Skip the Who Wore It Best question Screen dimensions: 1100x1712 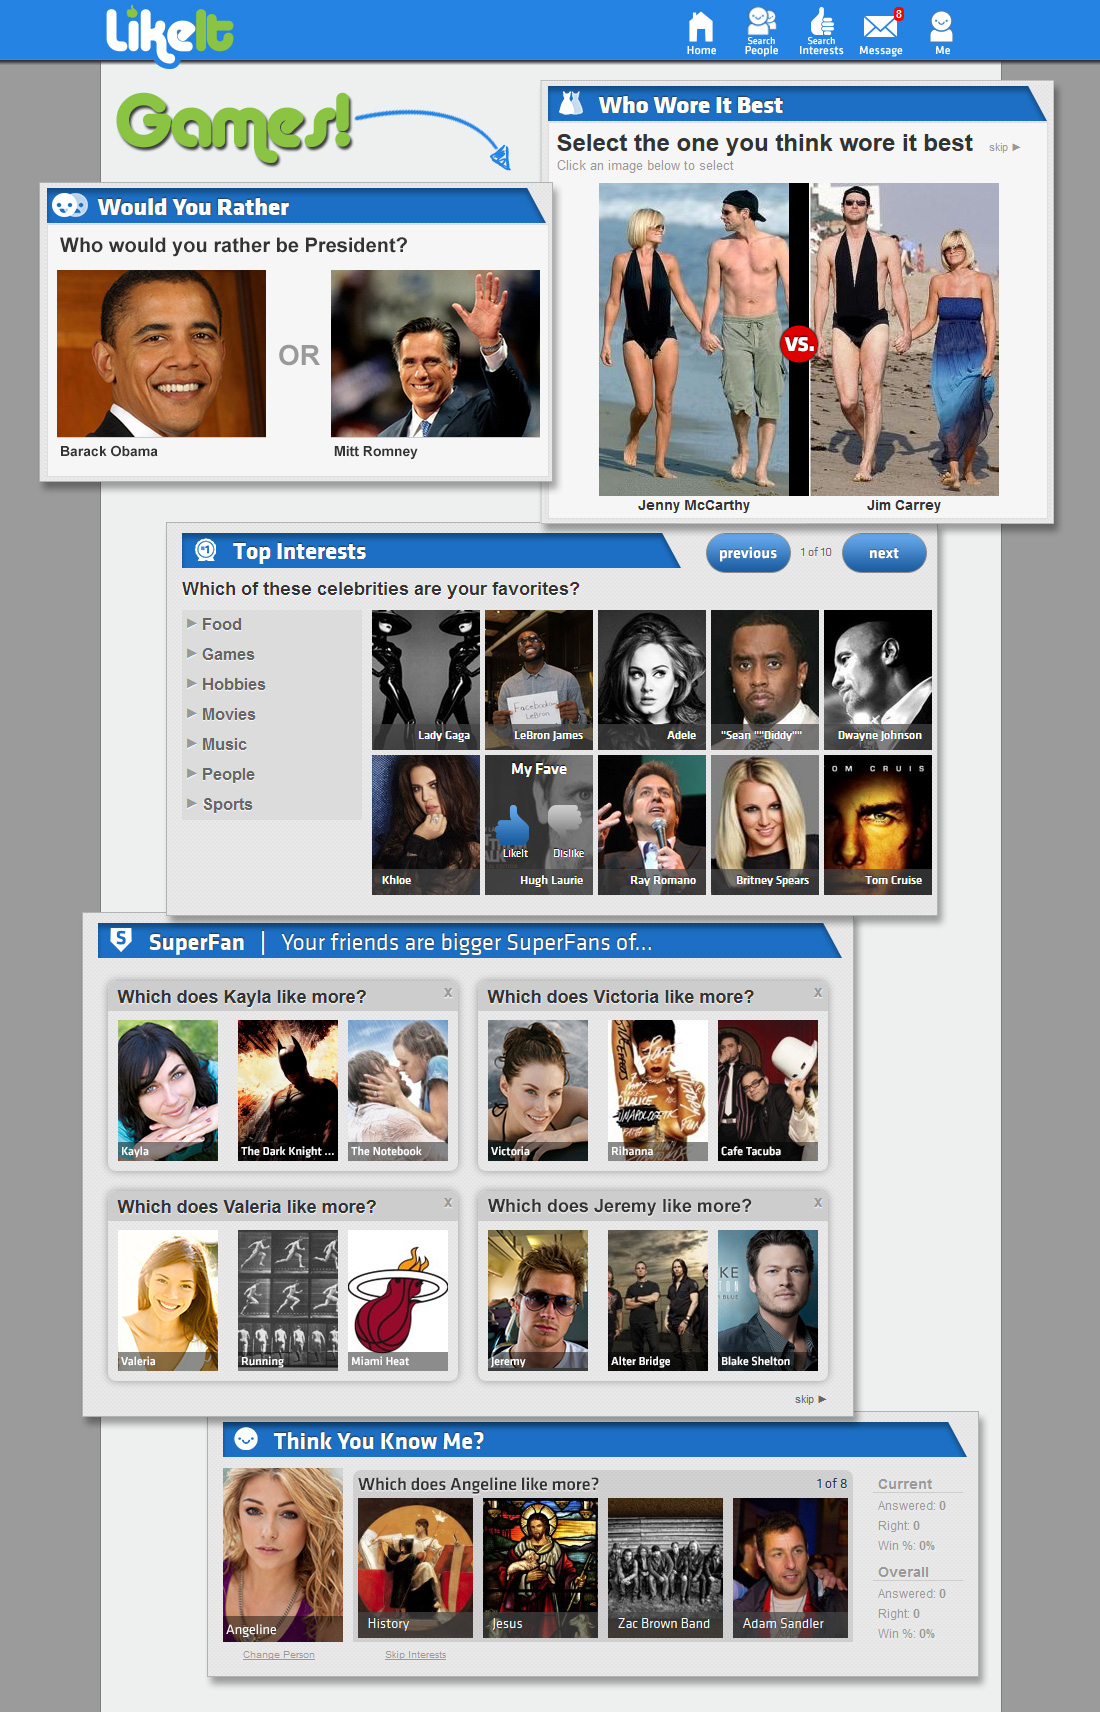[1004, 147]
